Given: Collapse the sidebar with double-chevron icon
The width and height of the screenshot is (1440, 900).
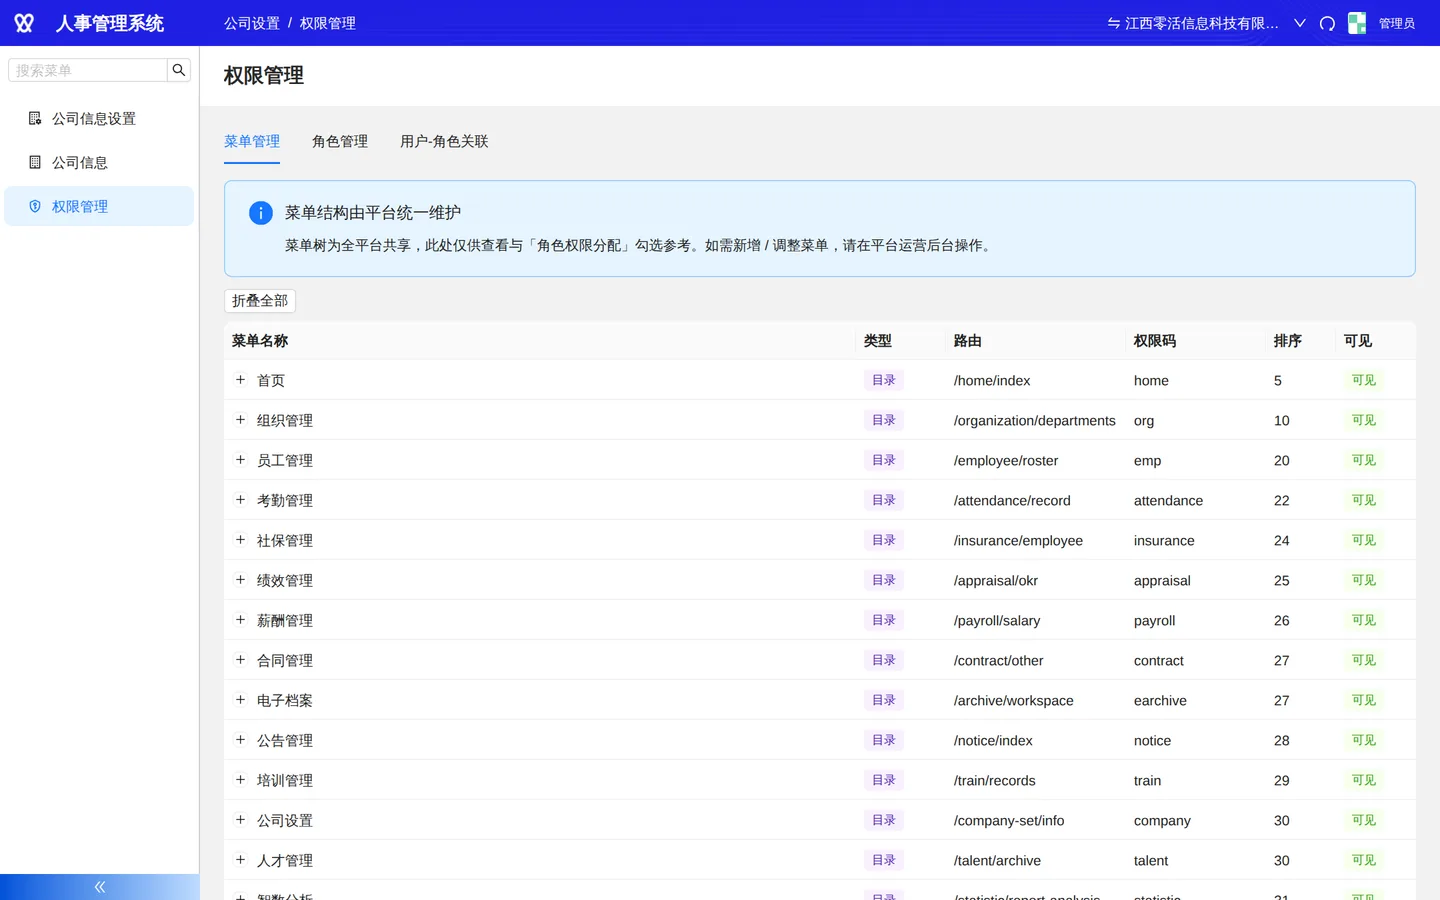Looking at the screenshot, I should pyautogui.click(x=100, y=887).
